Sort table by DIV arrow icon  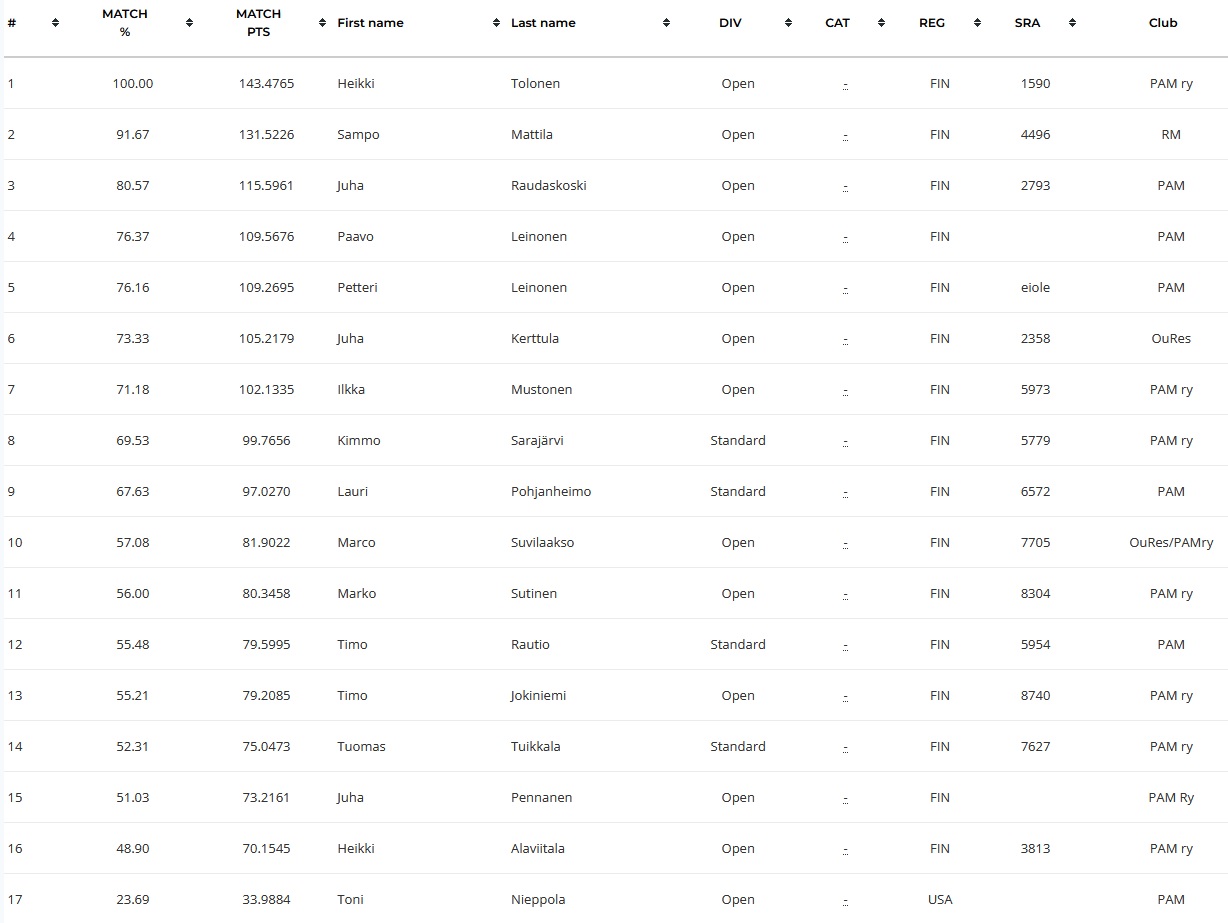(x=788, y=23)
